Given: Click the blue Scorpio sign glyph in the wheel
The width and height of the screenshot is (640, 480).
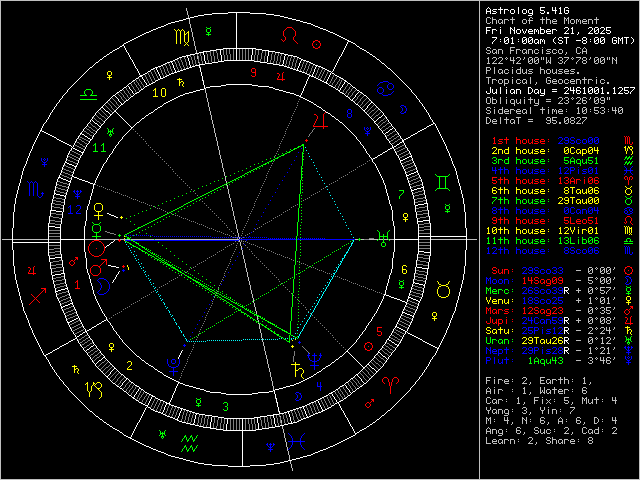Looking at the screenshot, I should [36, 189].
